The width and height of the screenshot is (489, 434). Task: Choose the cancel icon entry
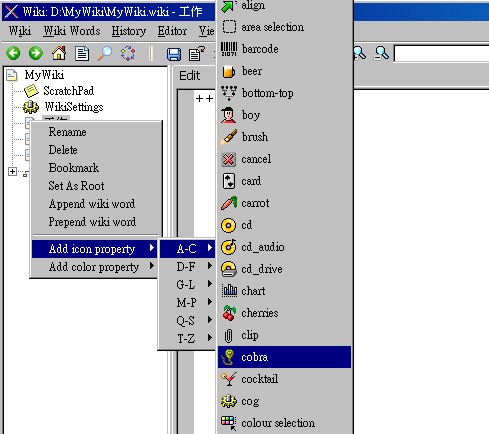click(285, 159)
